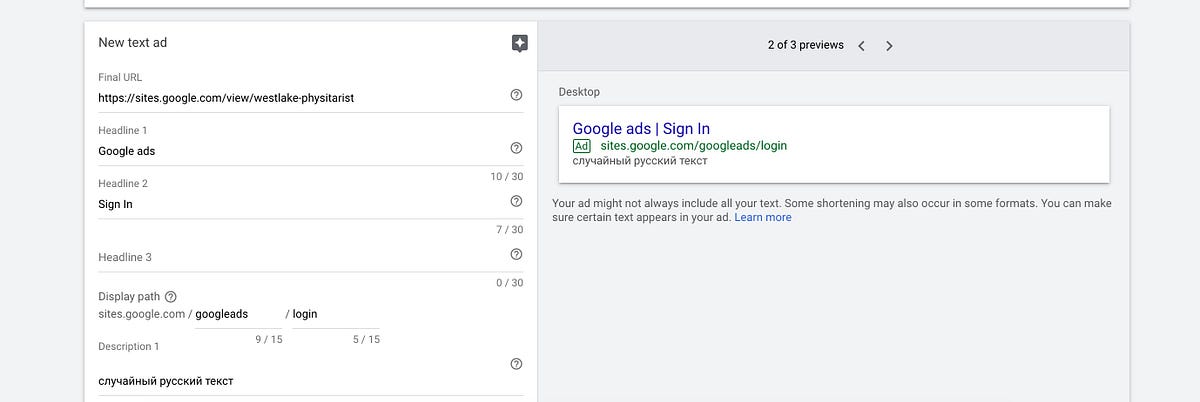Screen dimensions: 1200x402
Task: Click the Learn more link
Action: [762, 217]
